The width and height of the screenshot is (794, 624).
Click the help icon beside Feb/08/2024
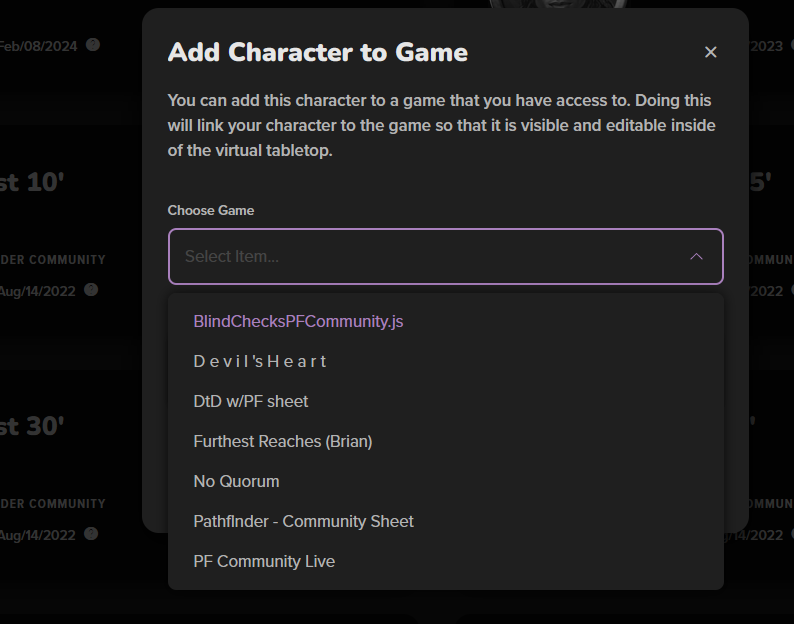(93, 45)
